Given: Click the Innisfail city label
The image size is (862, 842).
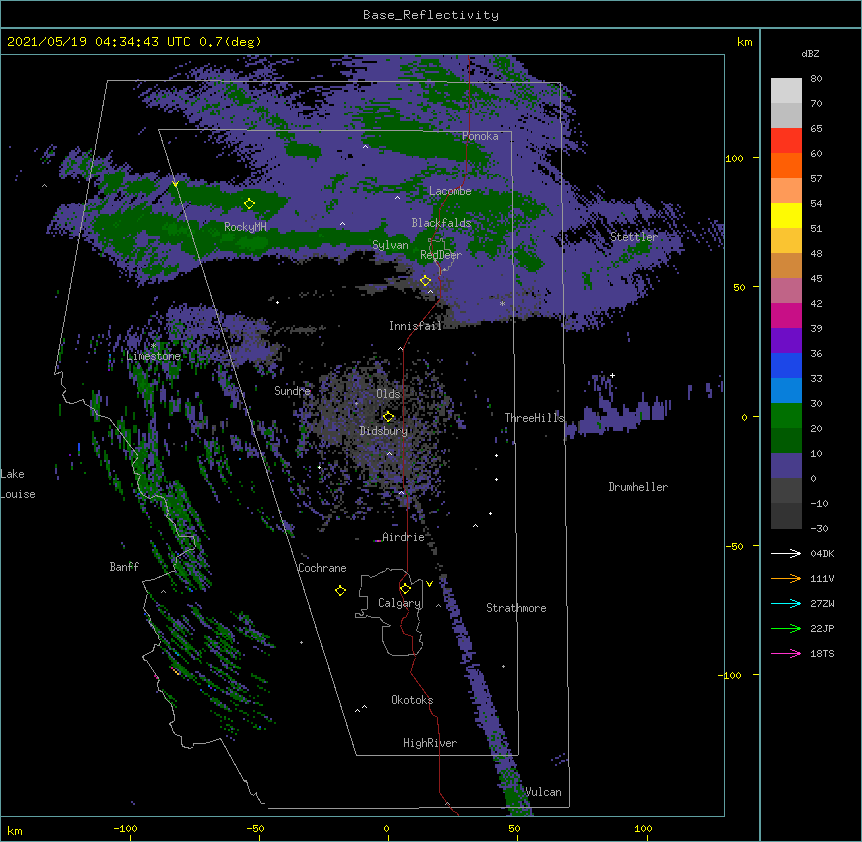Looking at the screenshot, I should coord(415,326).
